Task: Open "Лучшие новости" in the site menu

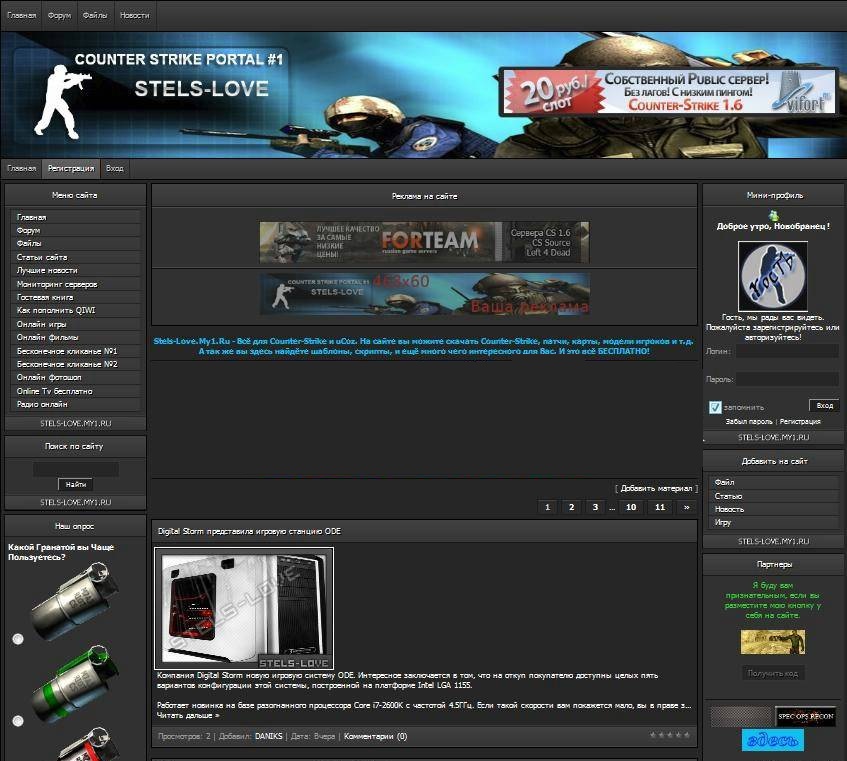Action: point(76,270)
